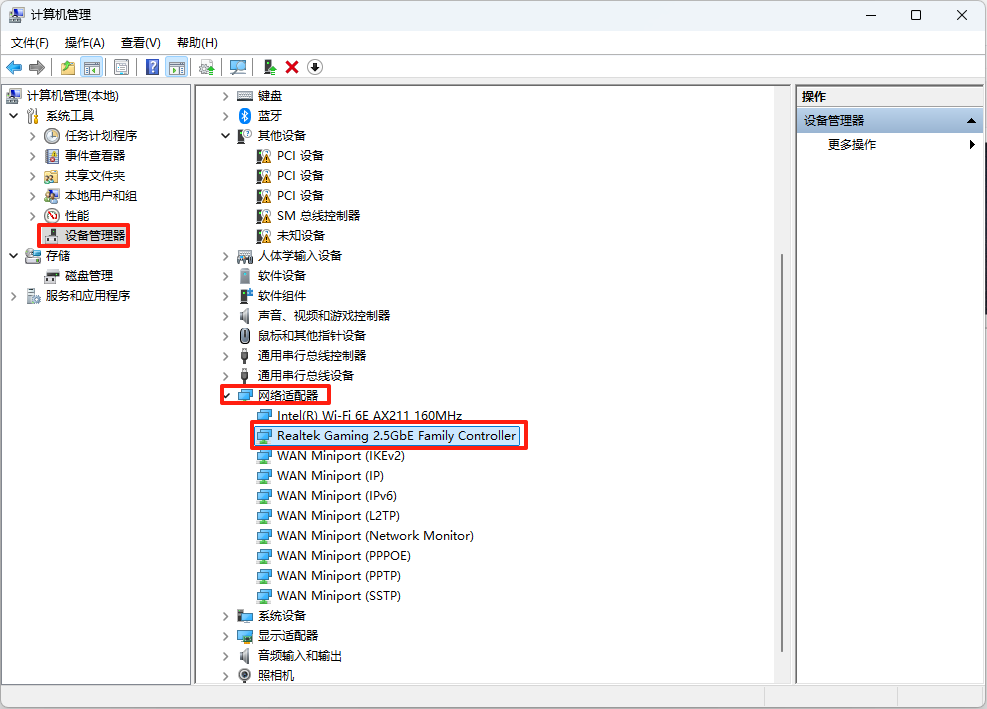Screen dimensions: 987x709
Task: Open the 操作(A) menu
Action: point(84,43)
